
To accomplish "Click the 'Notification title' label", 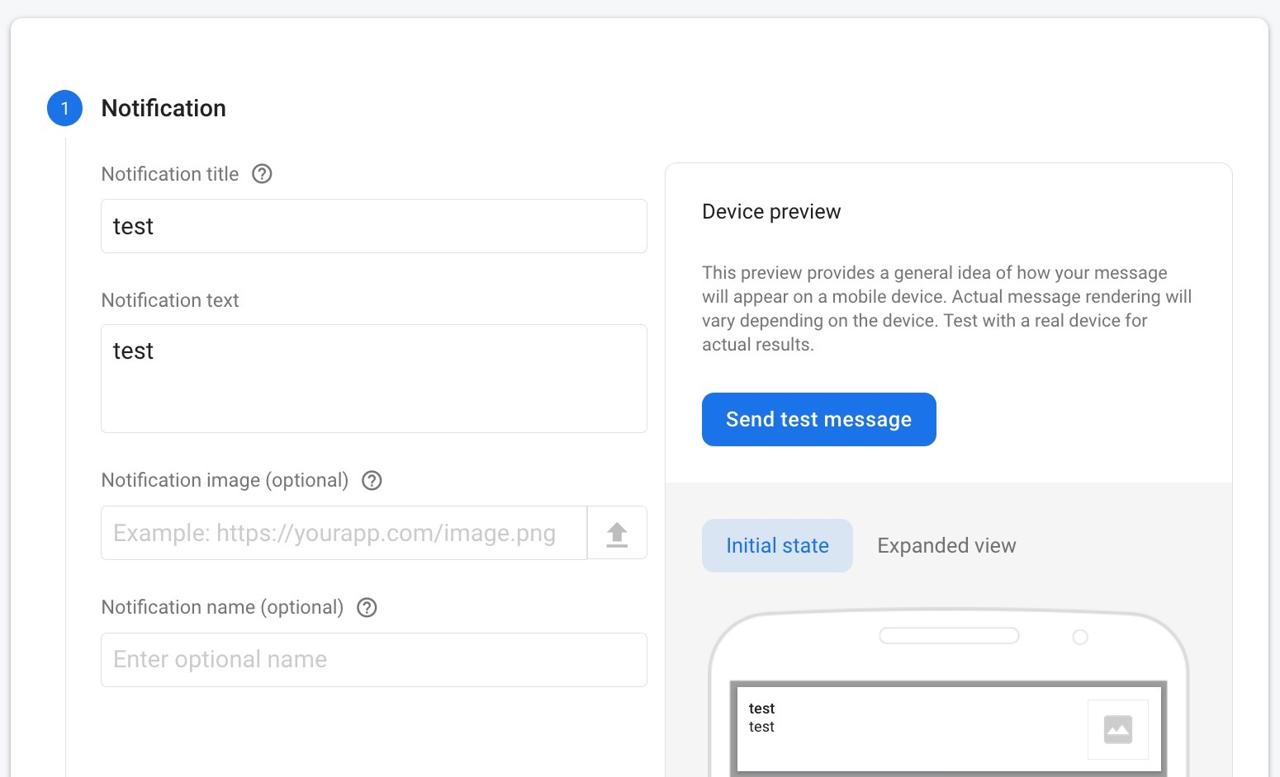I will [x=170, y=174].
